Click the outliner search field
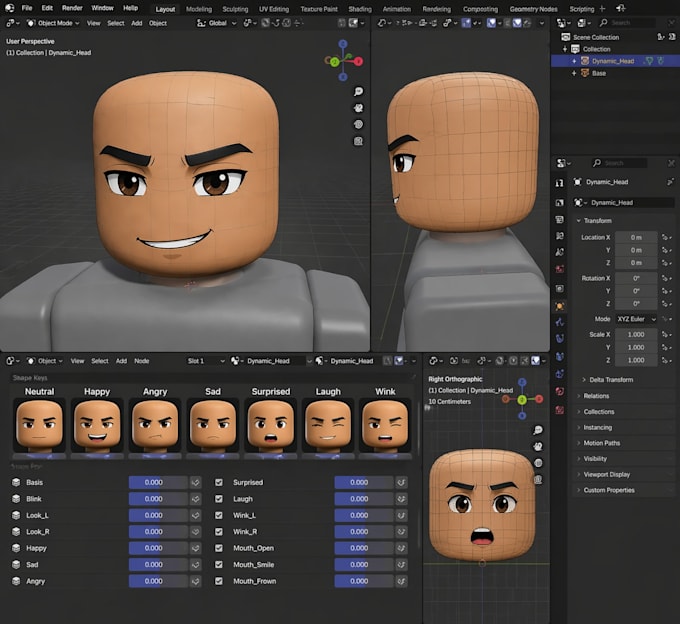Screen dimensions: 680x624 click(x=627, y=23)
